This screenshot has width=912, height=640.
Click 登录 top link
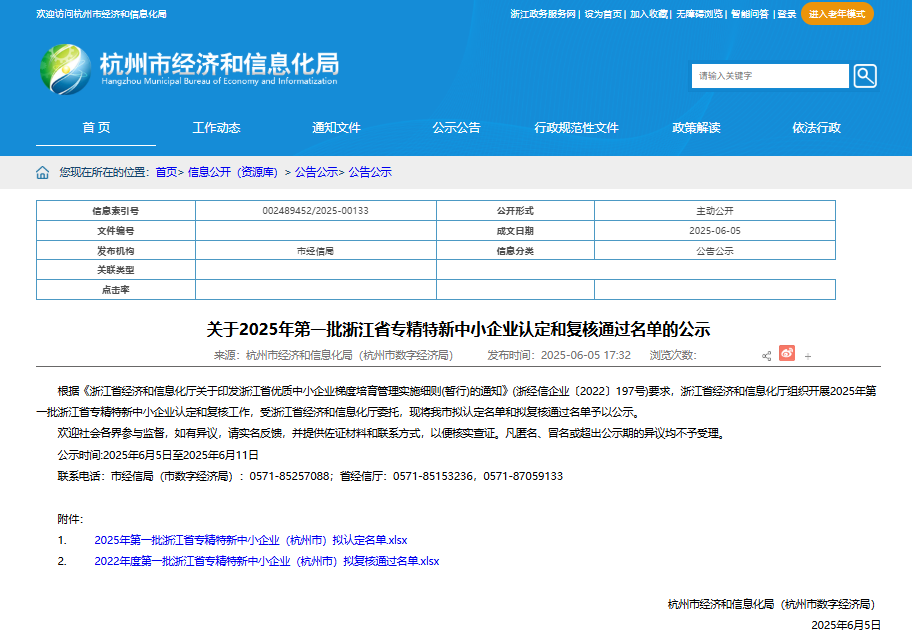(786, 14)
